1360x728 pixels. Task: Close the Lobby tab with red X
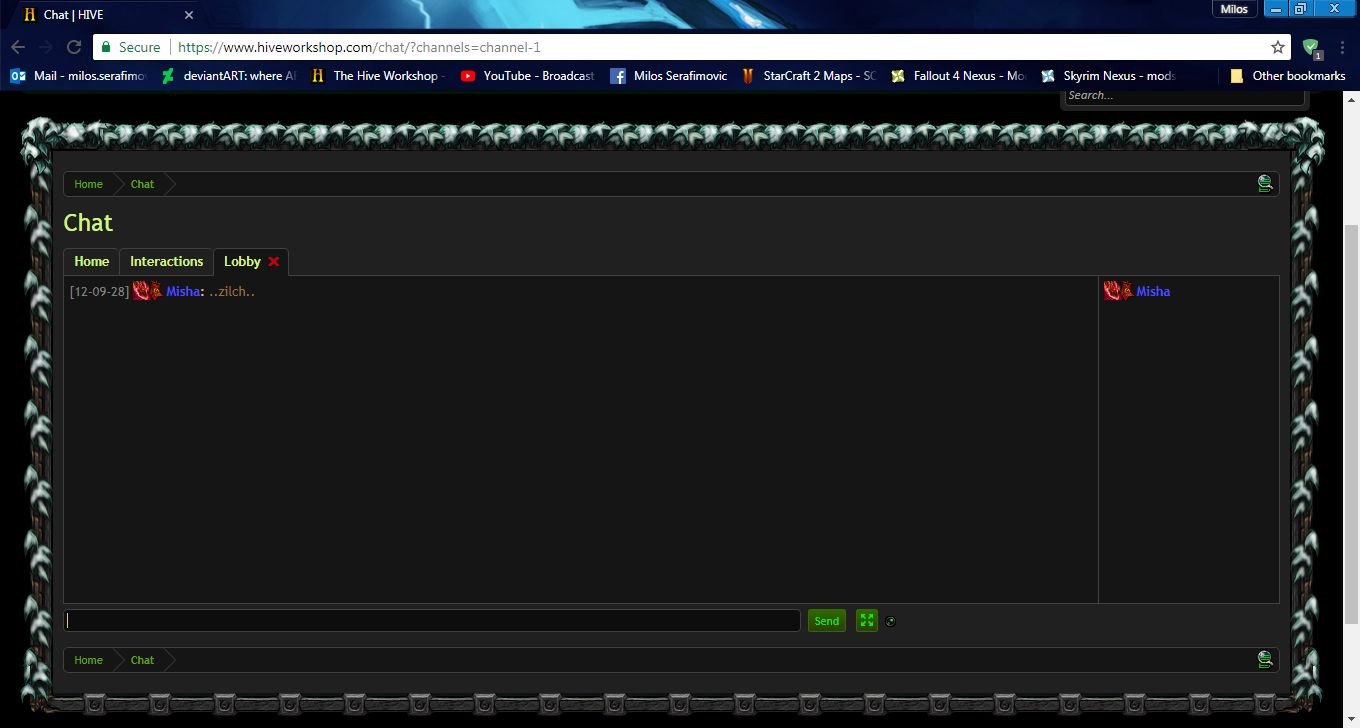click(x=274, y=262)
